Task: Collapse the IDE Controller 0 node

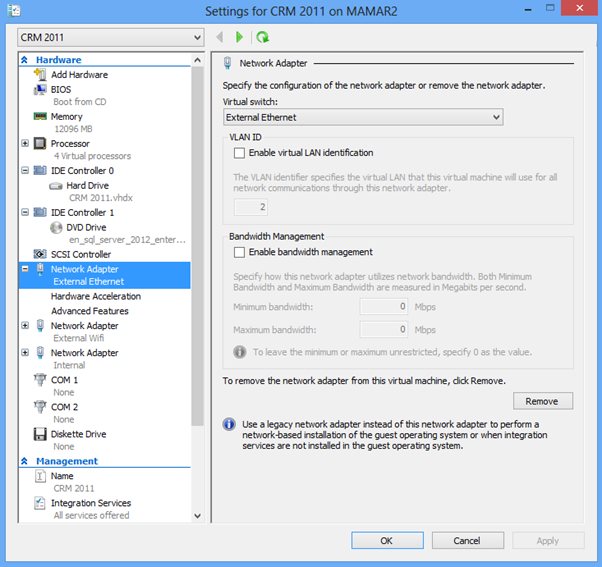Action: (x=25, y=171)
